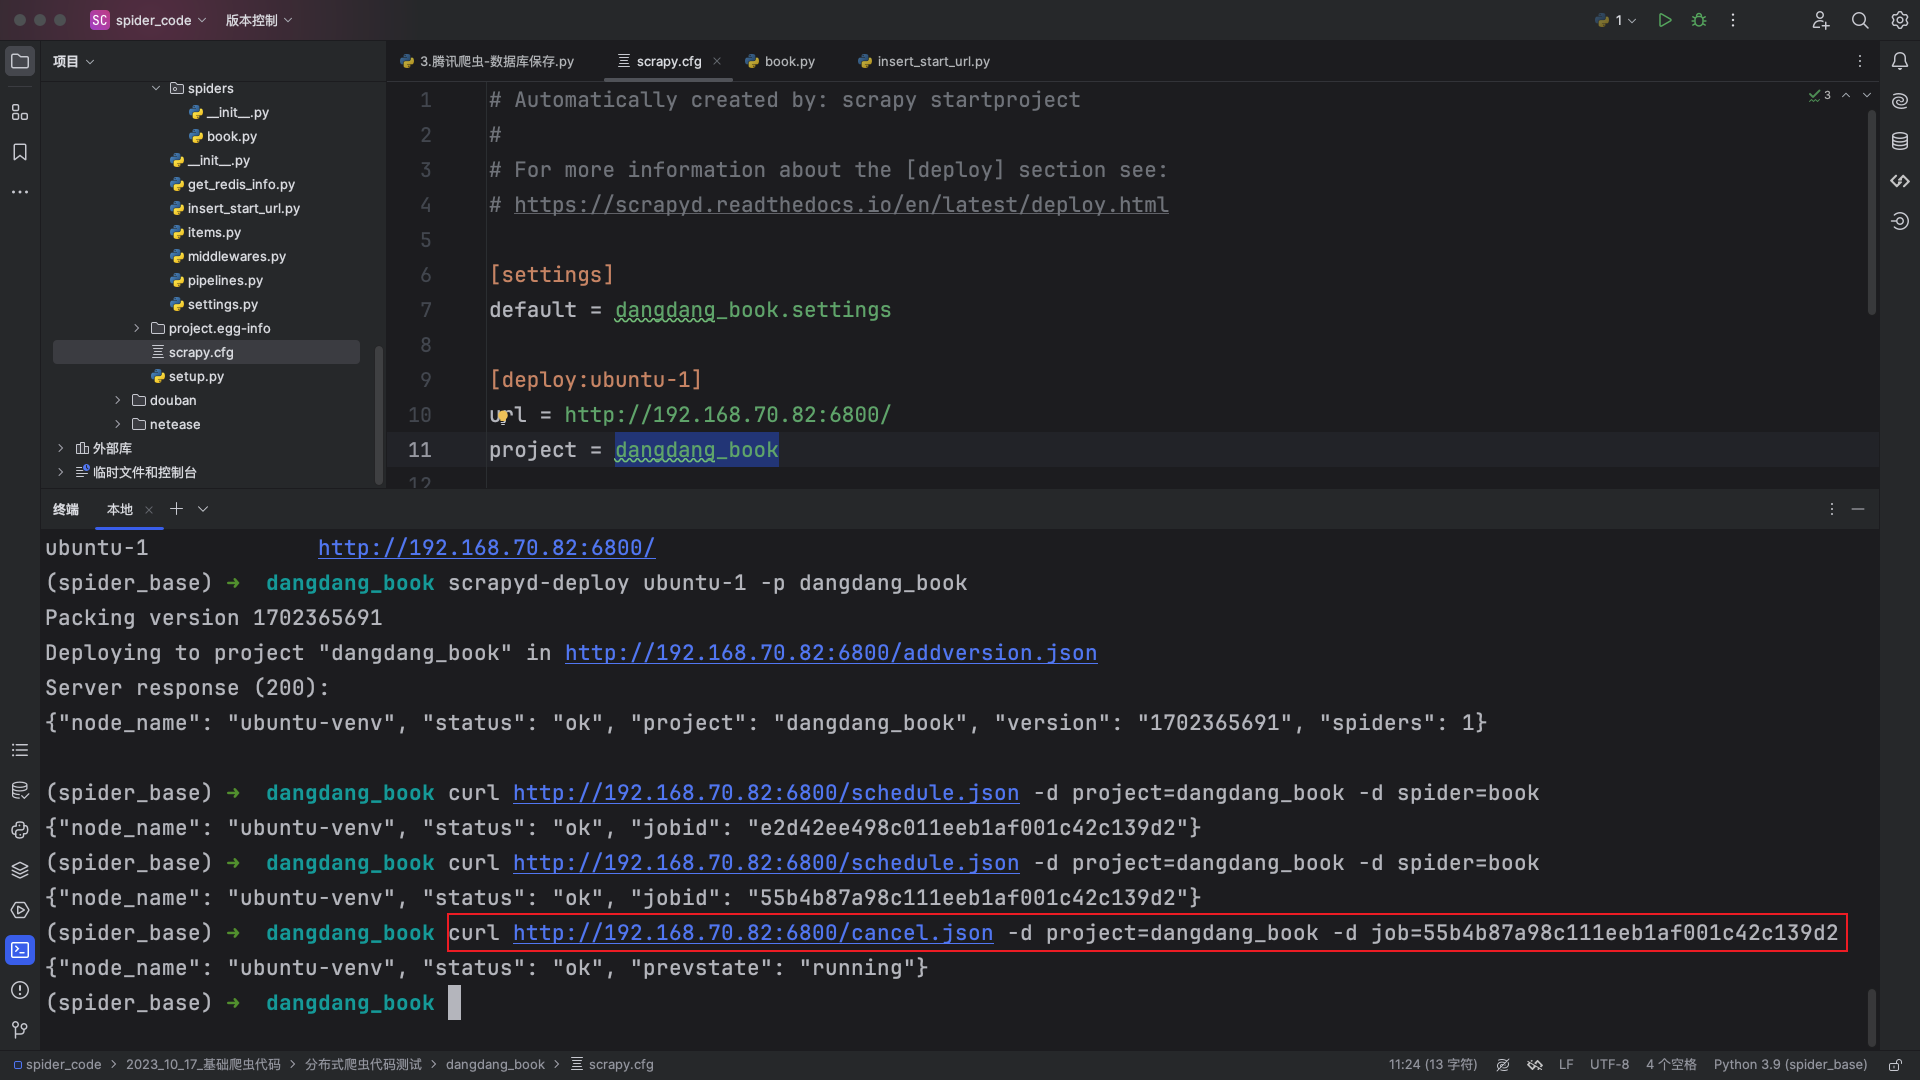Open terminal panel options menu
Viewport: 1920px width, 1080px height.
(1832, 509)
